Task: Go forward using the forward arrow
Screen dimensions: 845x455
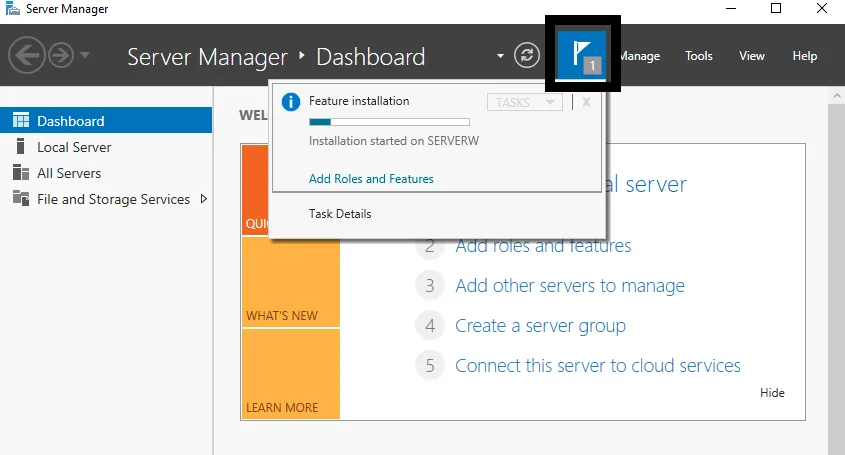Action: (x=61, y=55)
